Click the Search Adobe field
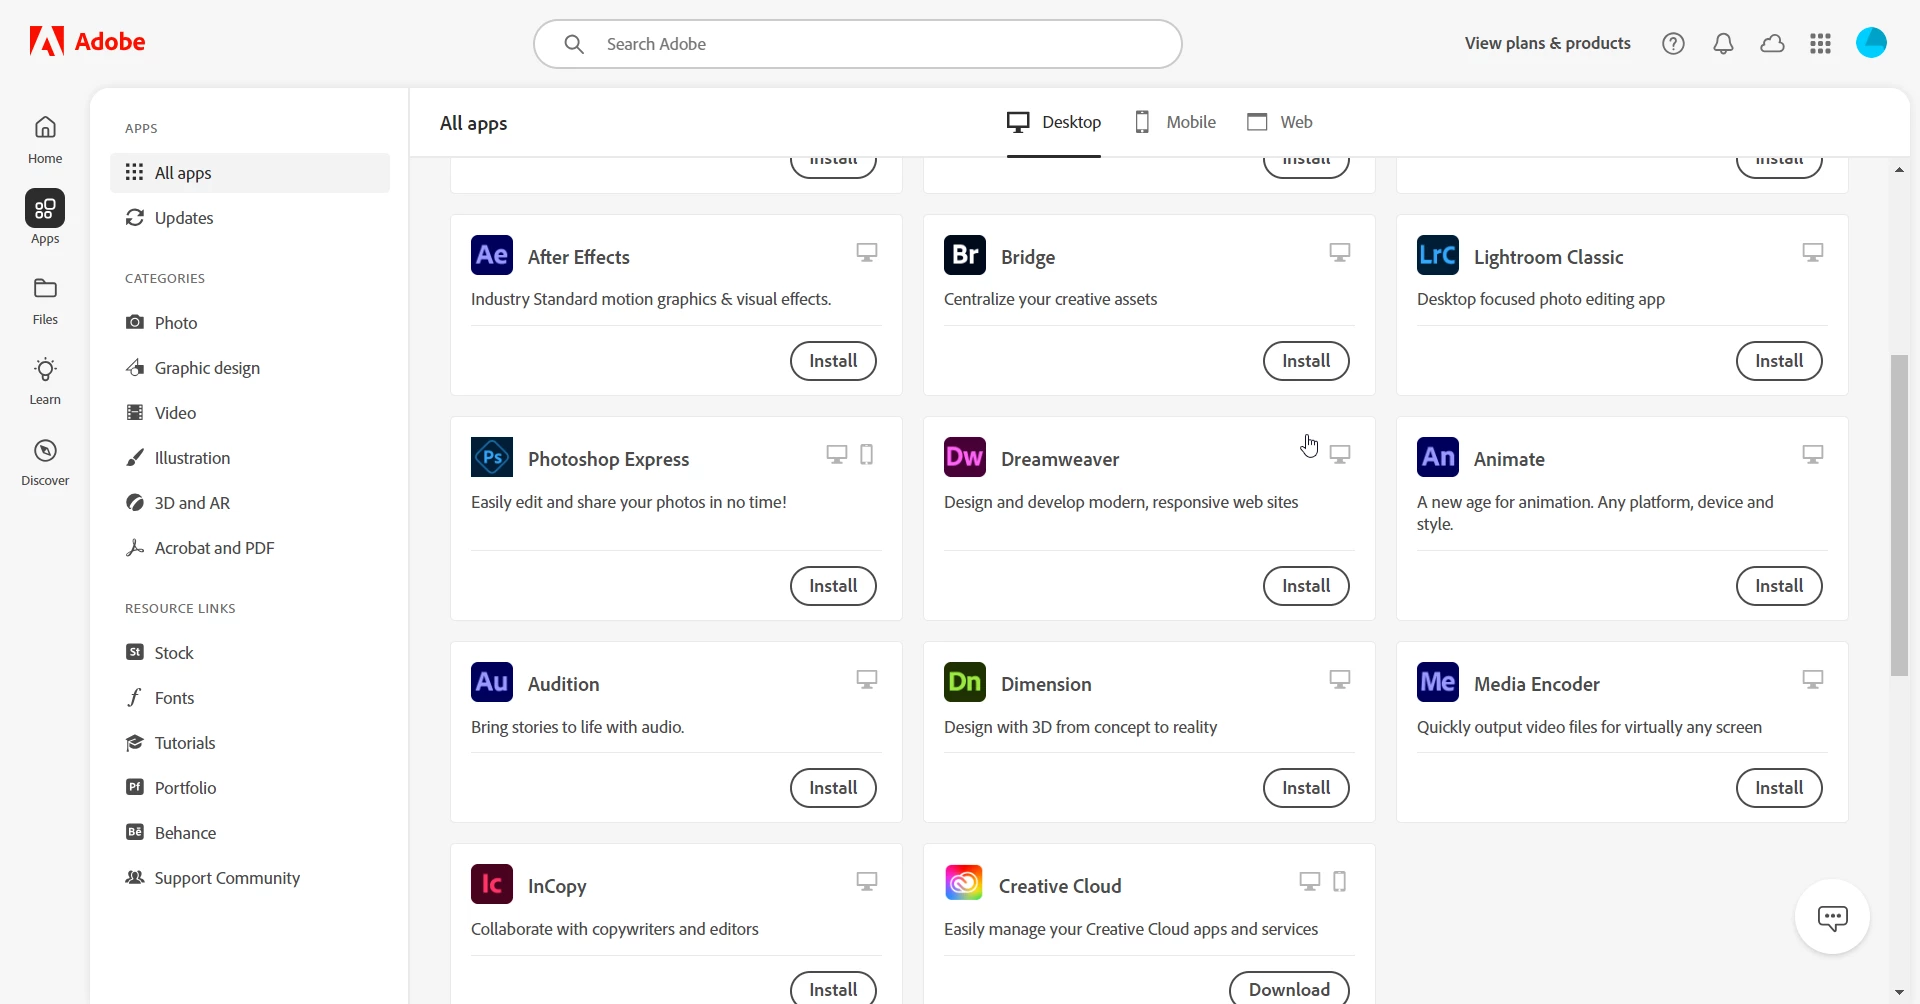The image size is (1920, 1004). 858,44
